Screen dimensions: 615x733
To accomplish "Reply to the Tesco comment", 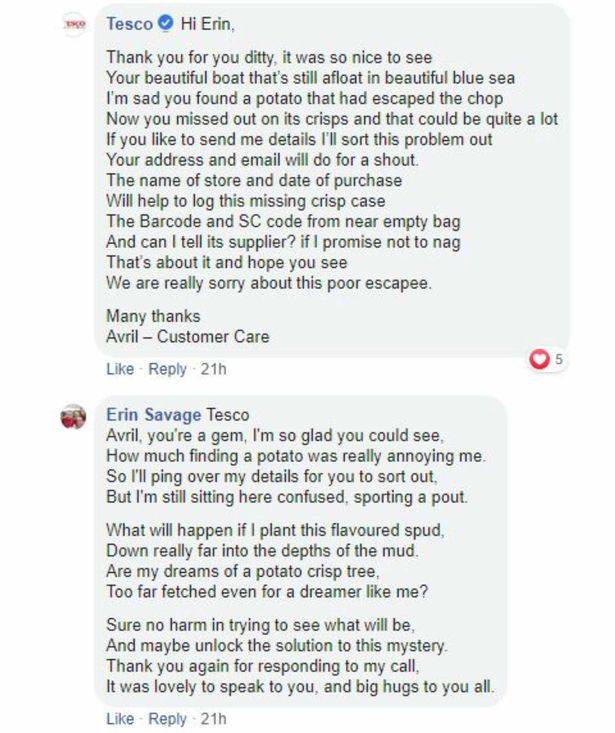I will coord(167,369).
